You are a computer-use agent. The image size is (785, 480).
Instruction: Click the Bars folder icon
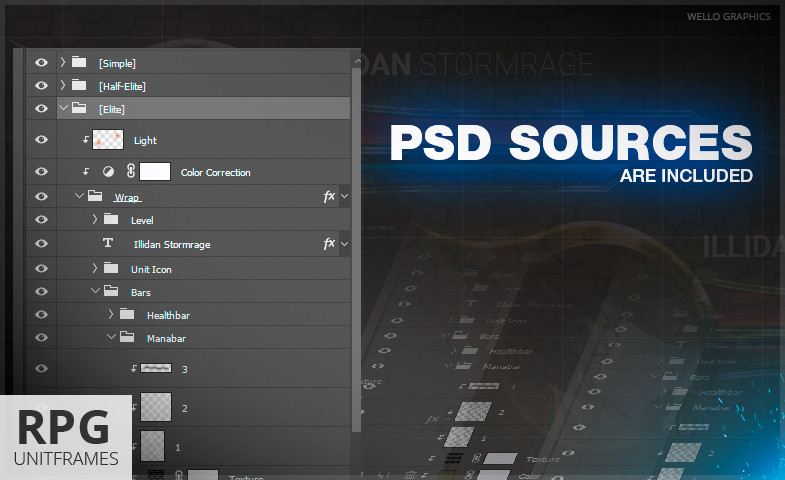pyautogui.click(x=111, y=291)
